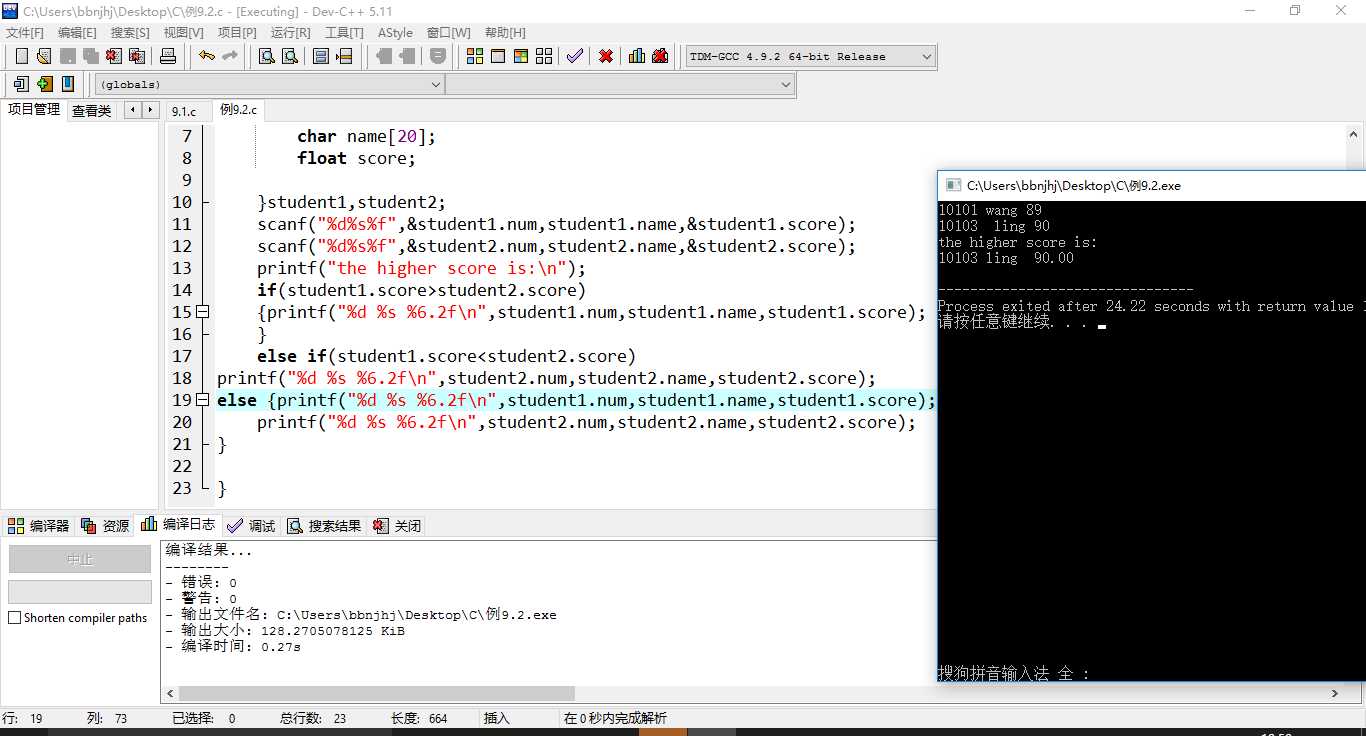Open the 搜索[S] menu
The image size is (1366, 736).
coord(130,33)
